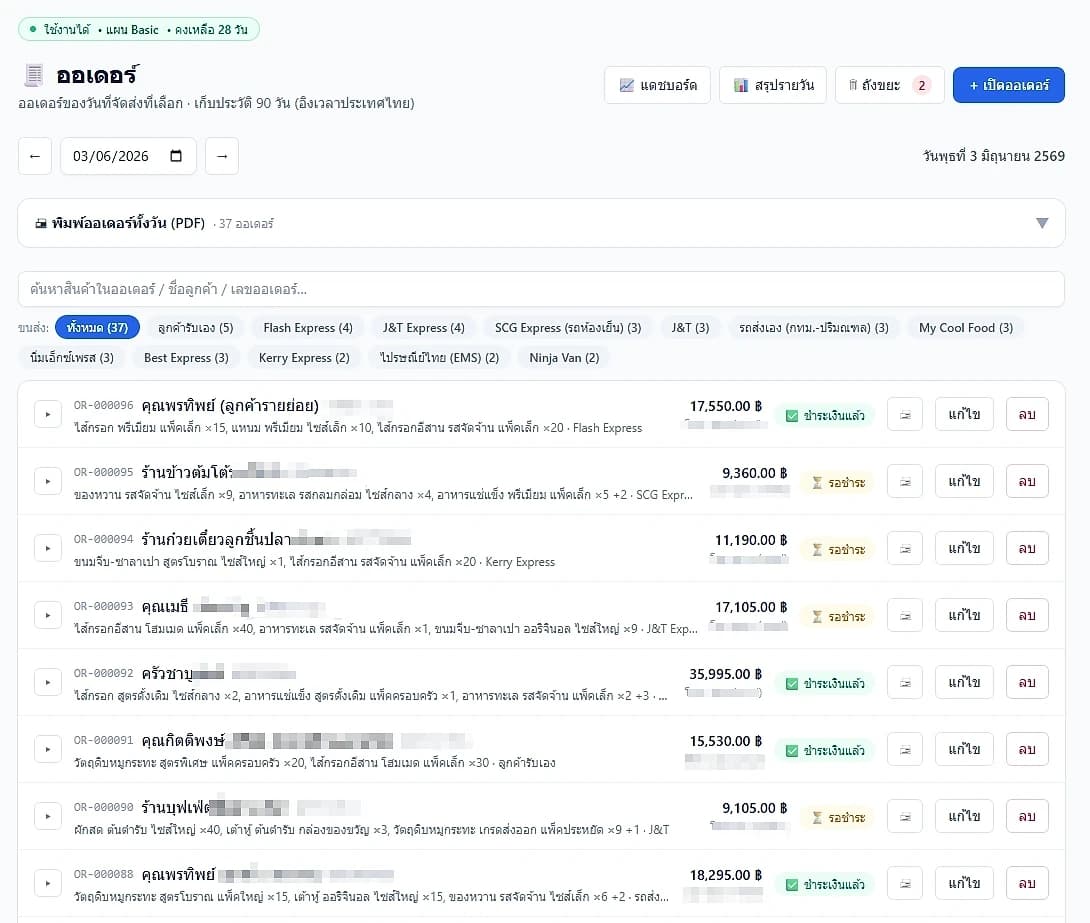Open print slip icon for order OR-000093
Image resolution: width=1090 pixels, height=923 pixels.
pos(904,615)
